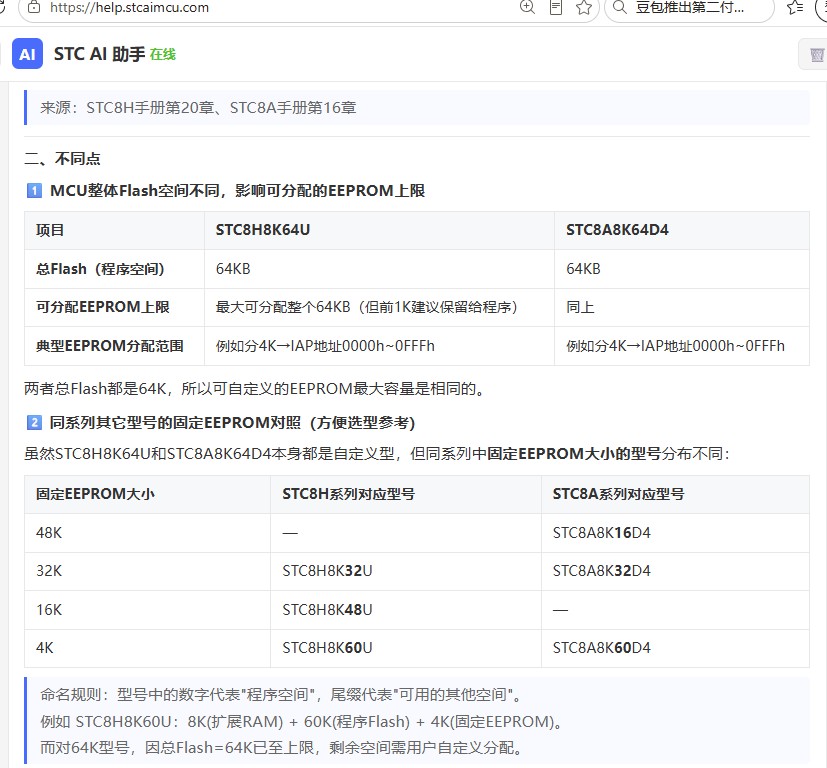
Task: Click the 64KB cell under STC8A8K64D4
Action: [583, 269]
